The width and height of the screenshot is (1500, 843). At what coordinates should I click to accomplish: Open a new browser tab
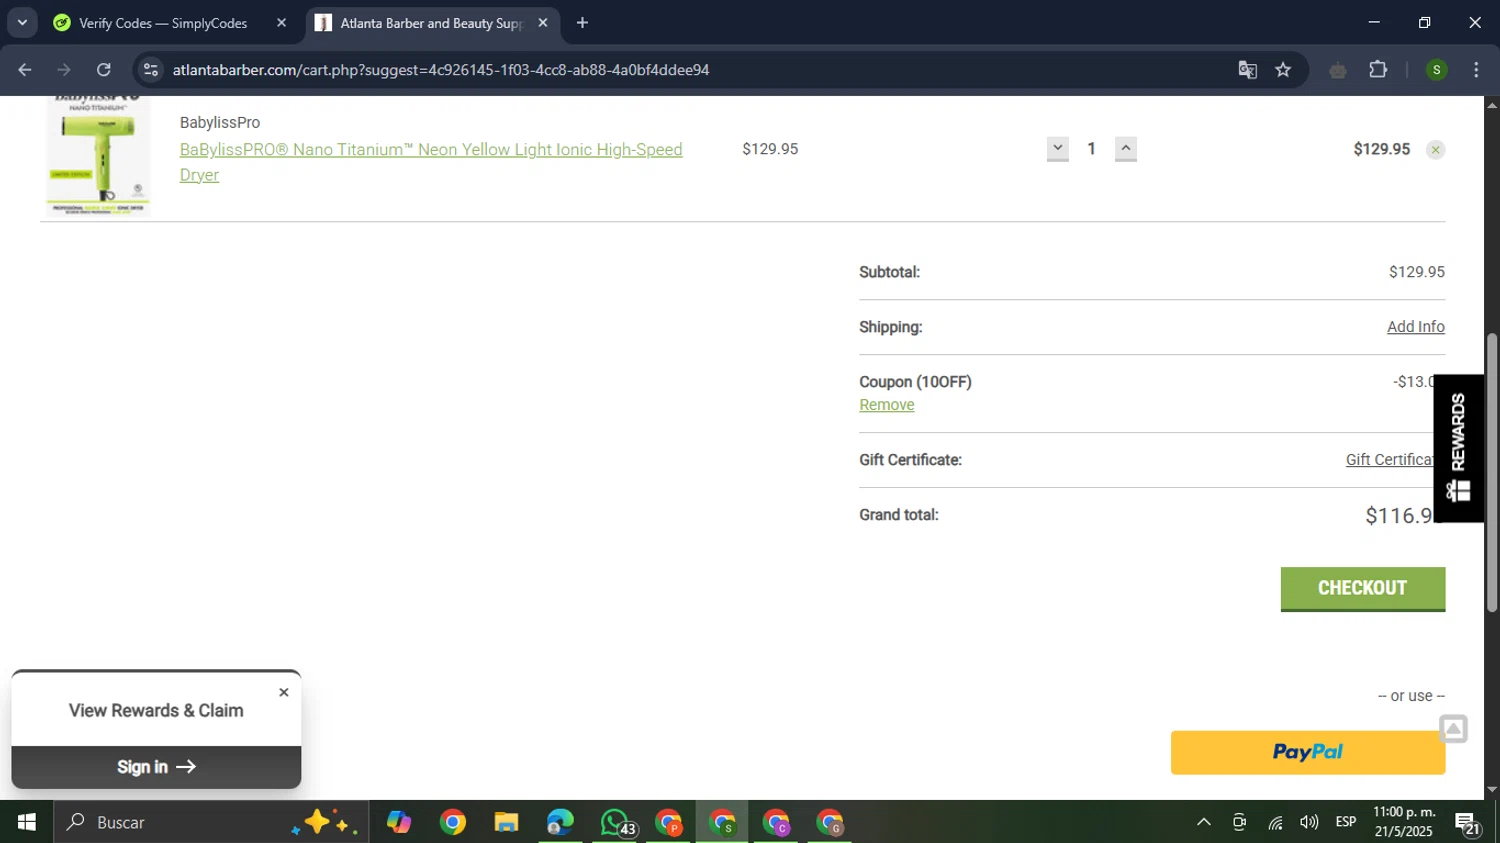point(582,23)
